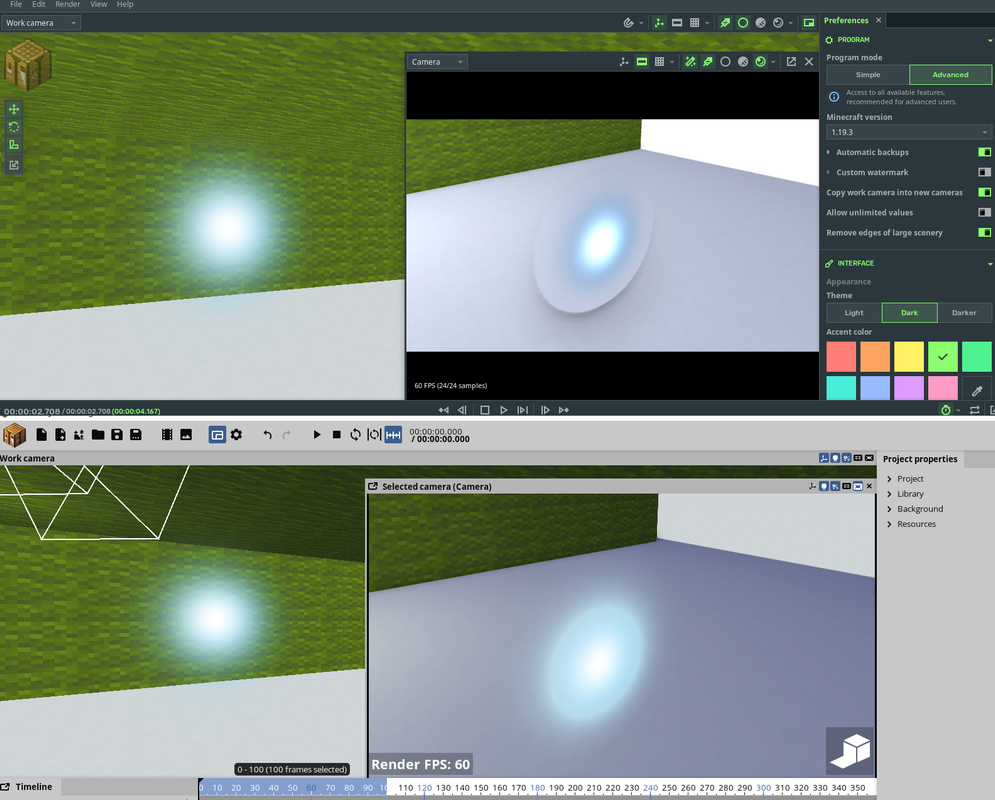
Task: Toggle the loop arrows icon in the old toolbar
Action: click(x=355, y=435)
